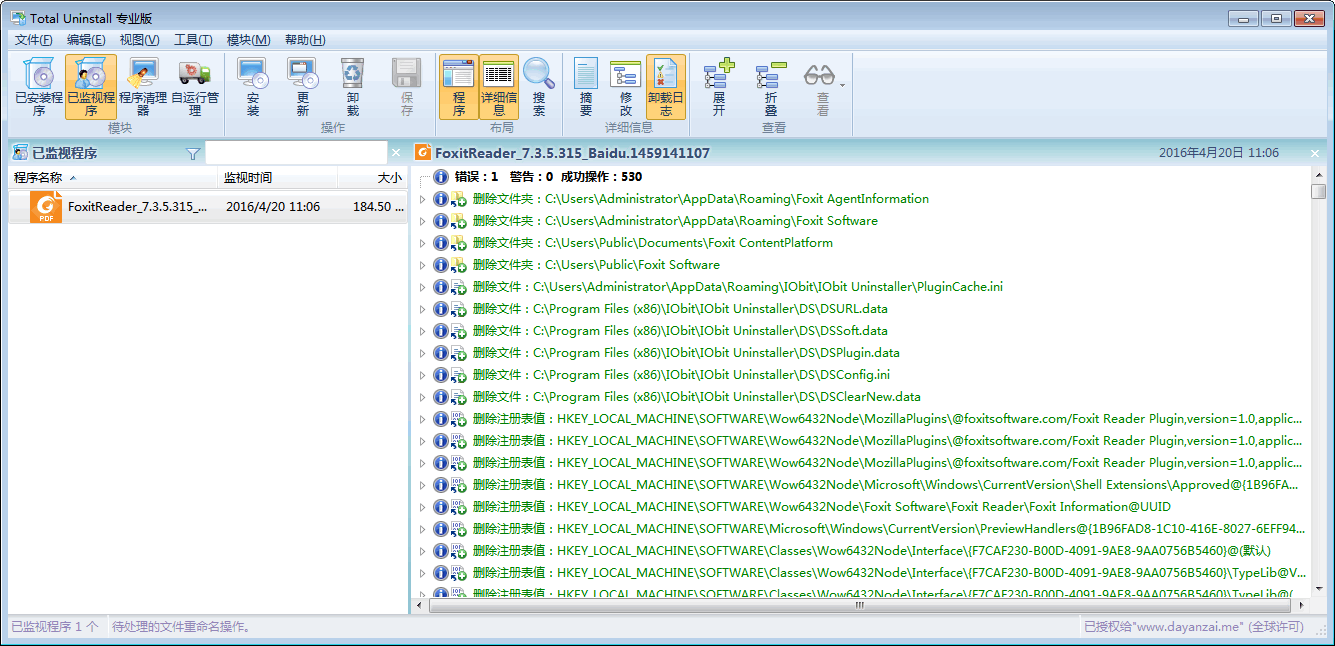Toggle the 详细信息 layout button
This screenshot has width=1335, height=646.
(x=499, y=87)
